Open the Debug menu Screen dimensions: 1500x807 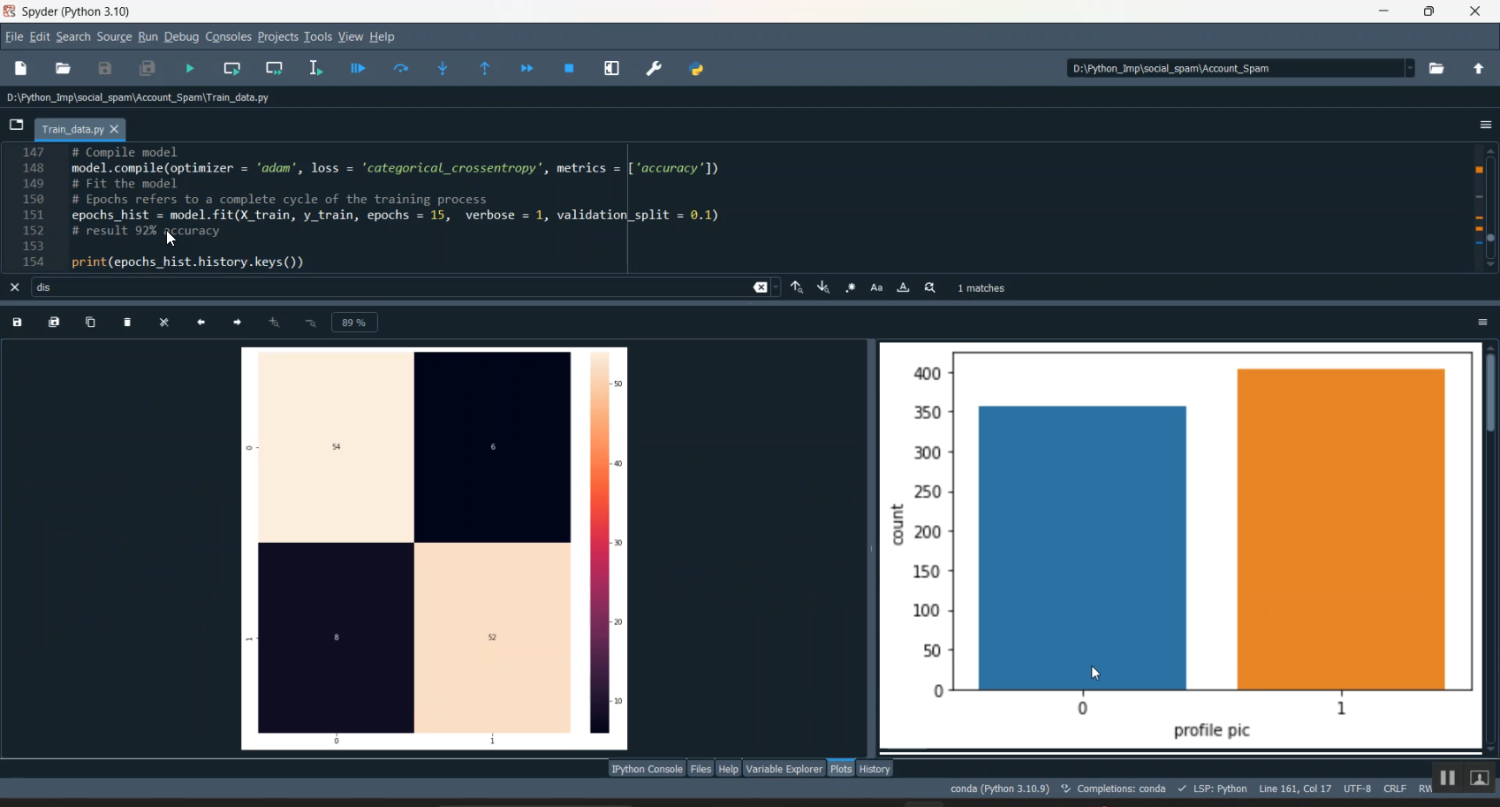(181, 37)
